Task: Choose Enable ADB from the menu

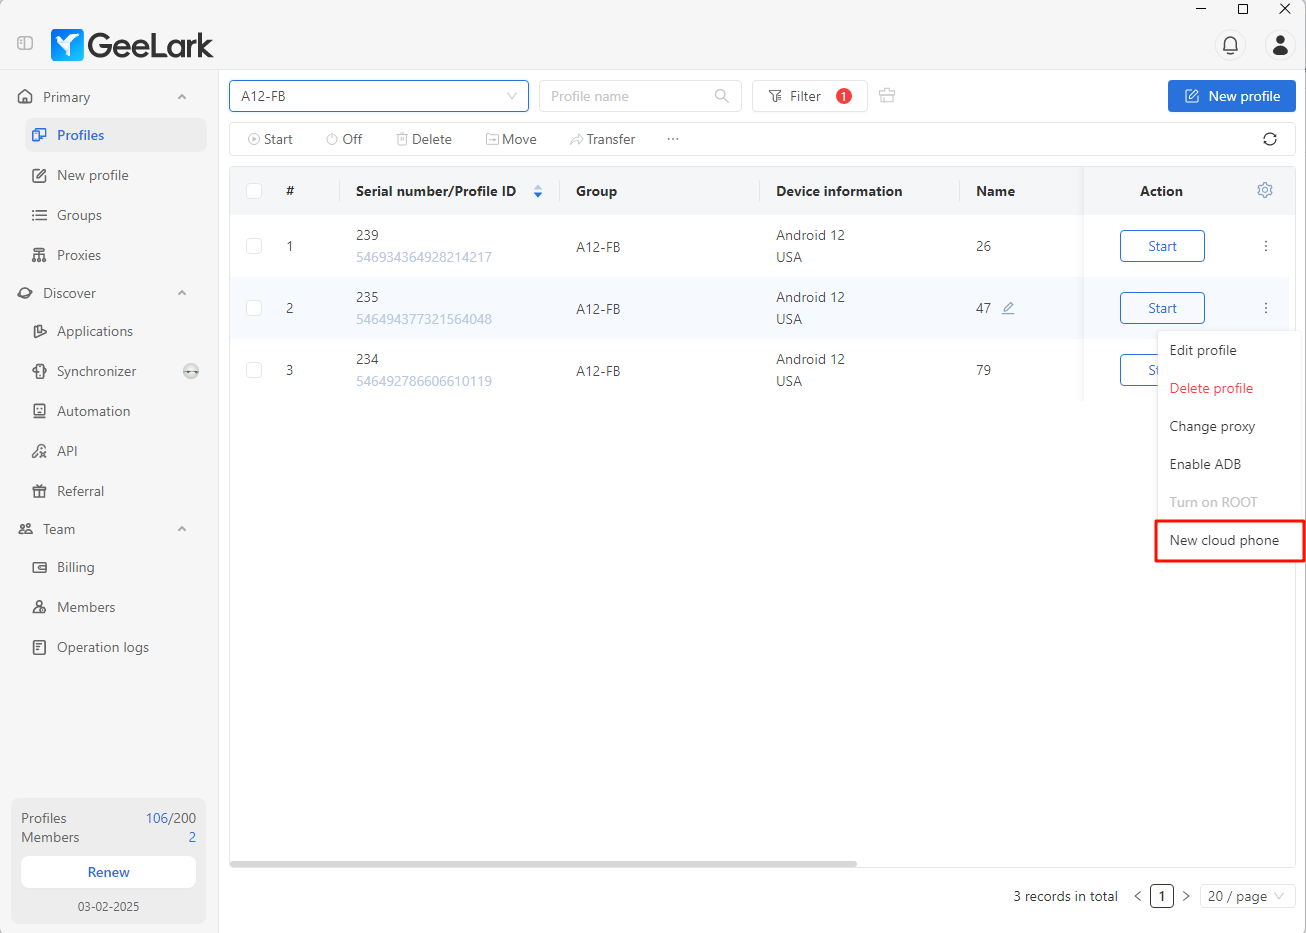Action: tap(1229, 464)
